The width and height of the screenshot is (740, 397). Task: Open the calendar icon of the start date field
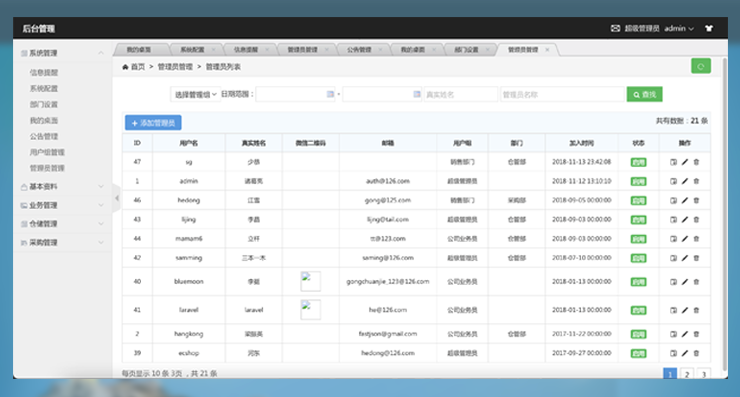[x=330, y=94]
